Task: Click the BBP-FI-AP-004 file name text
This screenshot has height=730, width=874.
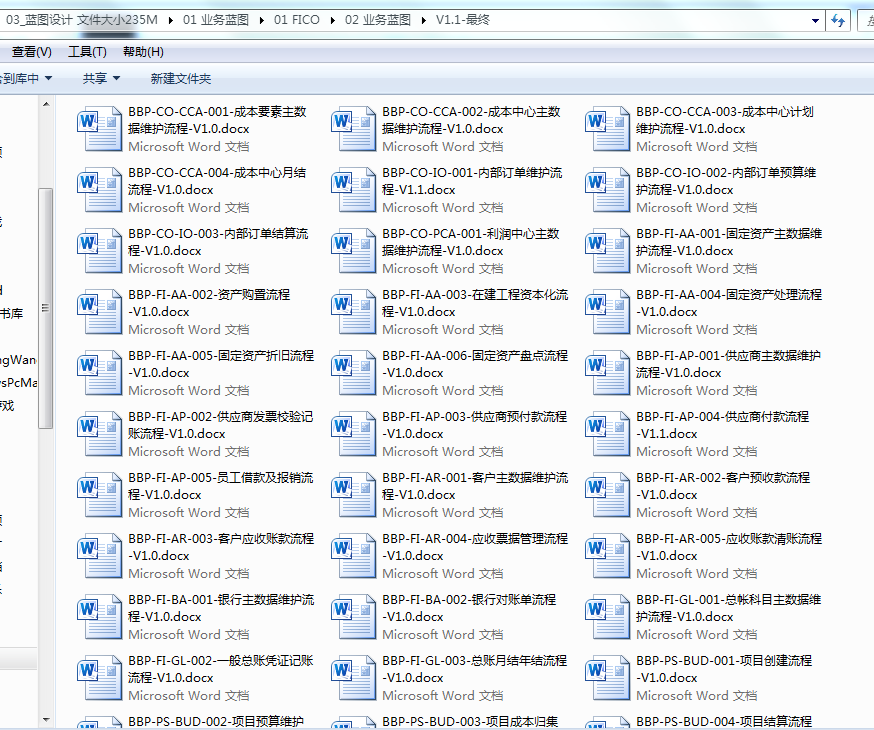Action: tap(722, 425)
